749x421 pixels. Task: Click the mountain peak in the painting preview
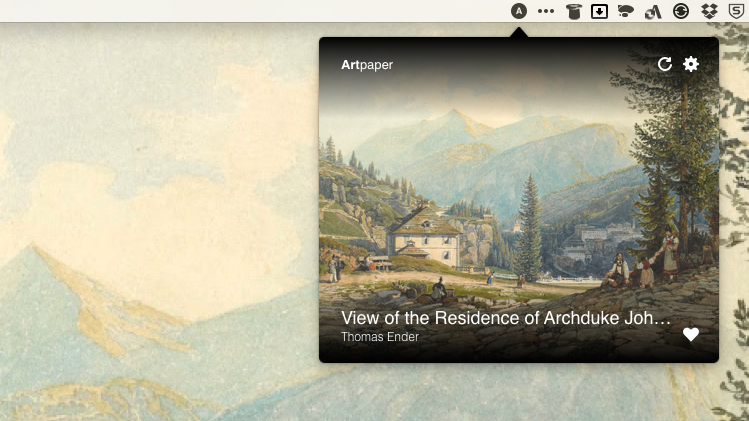[x=453, y=117]
